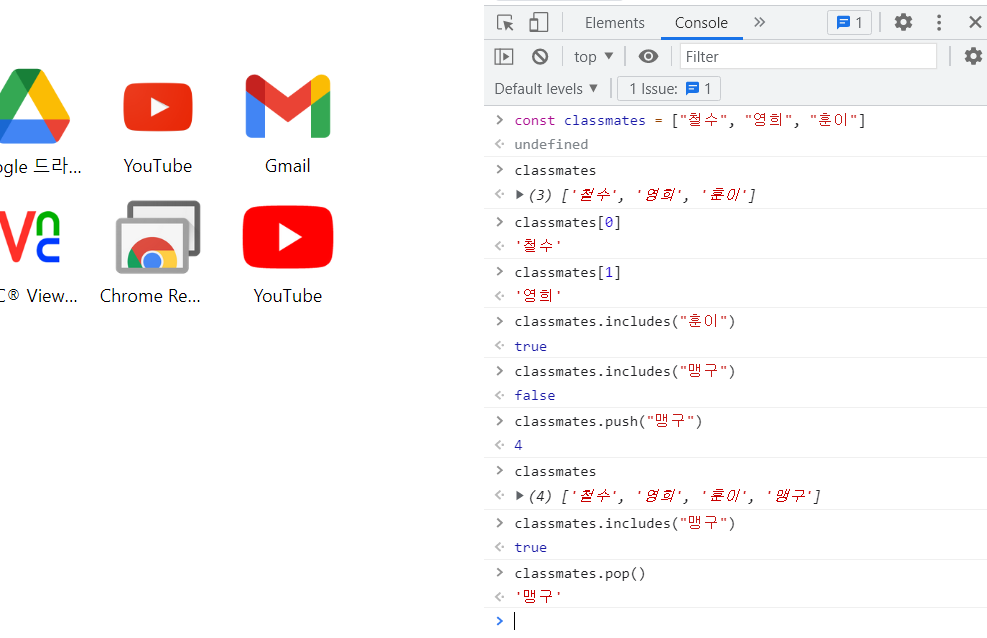987x638 pixels.
Task: Click the false output value
Action: tap(534, 396)
